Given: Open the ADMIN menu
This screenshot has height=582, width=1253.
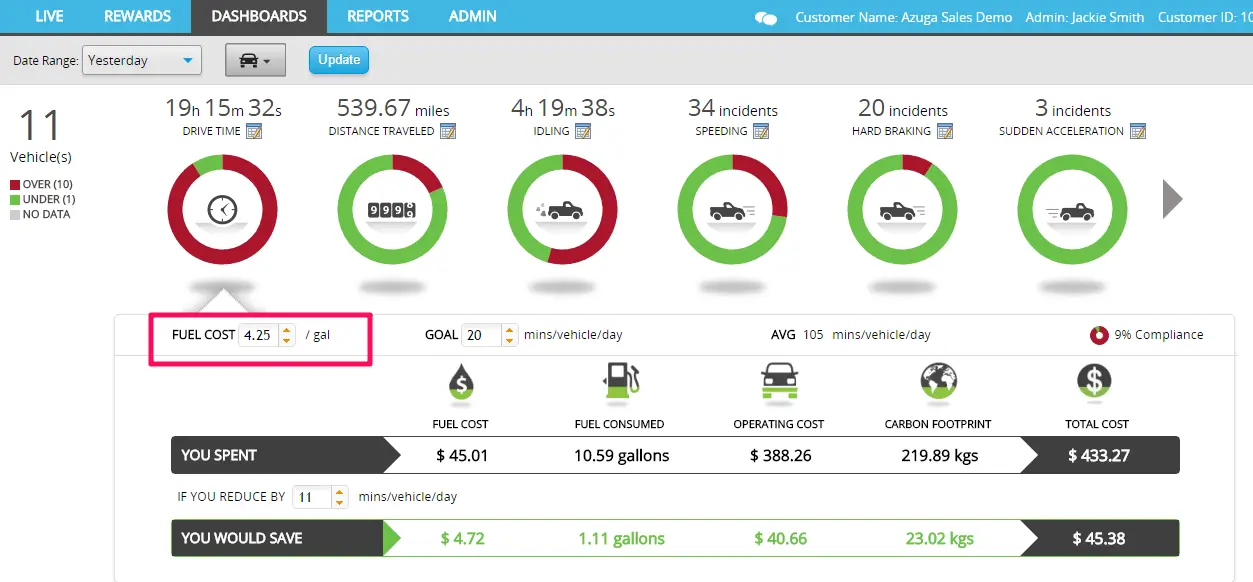Looking at the screenshot, I should 471,16.
